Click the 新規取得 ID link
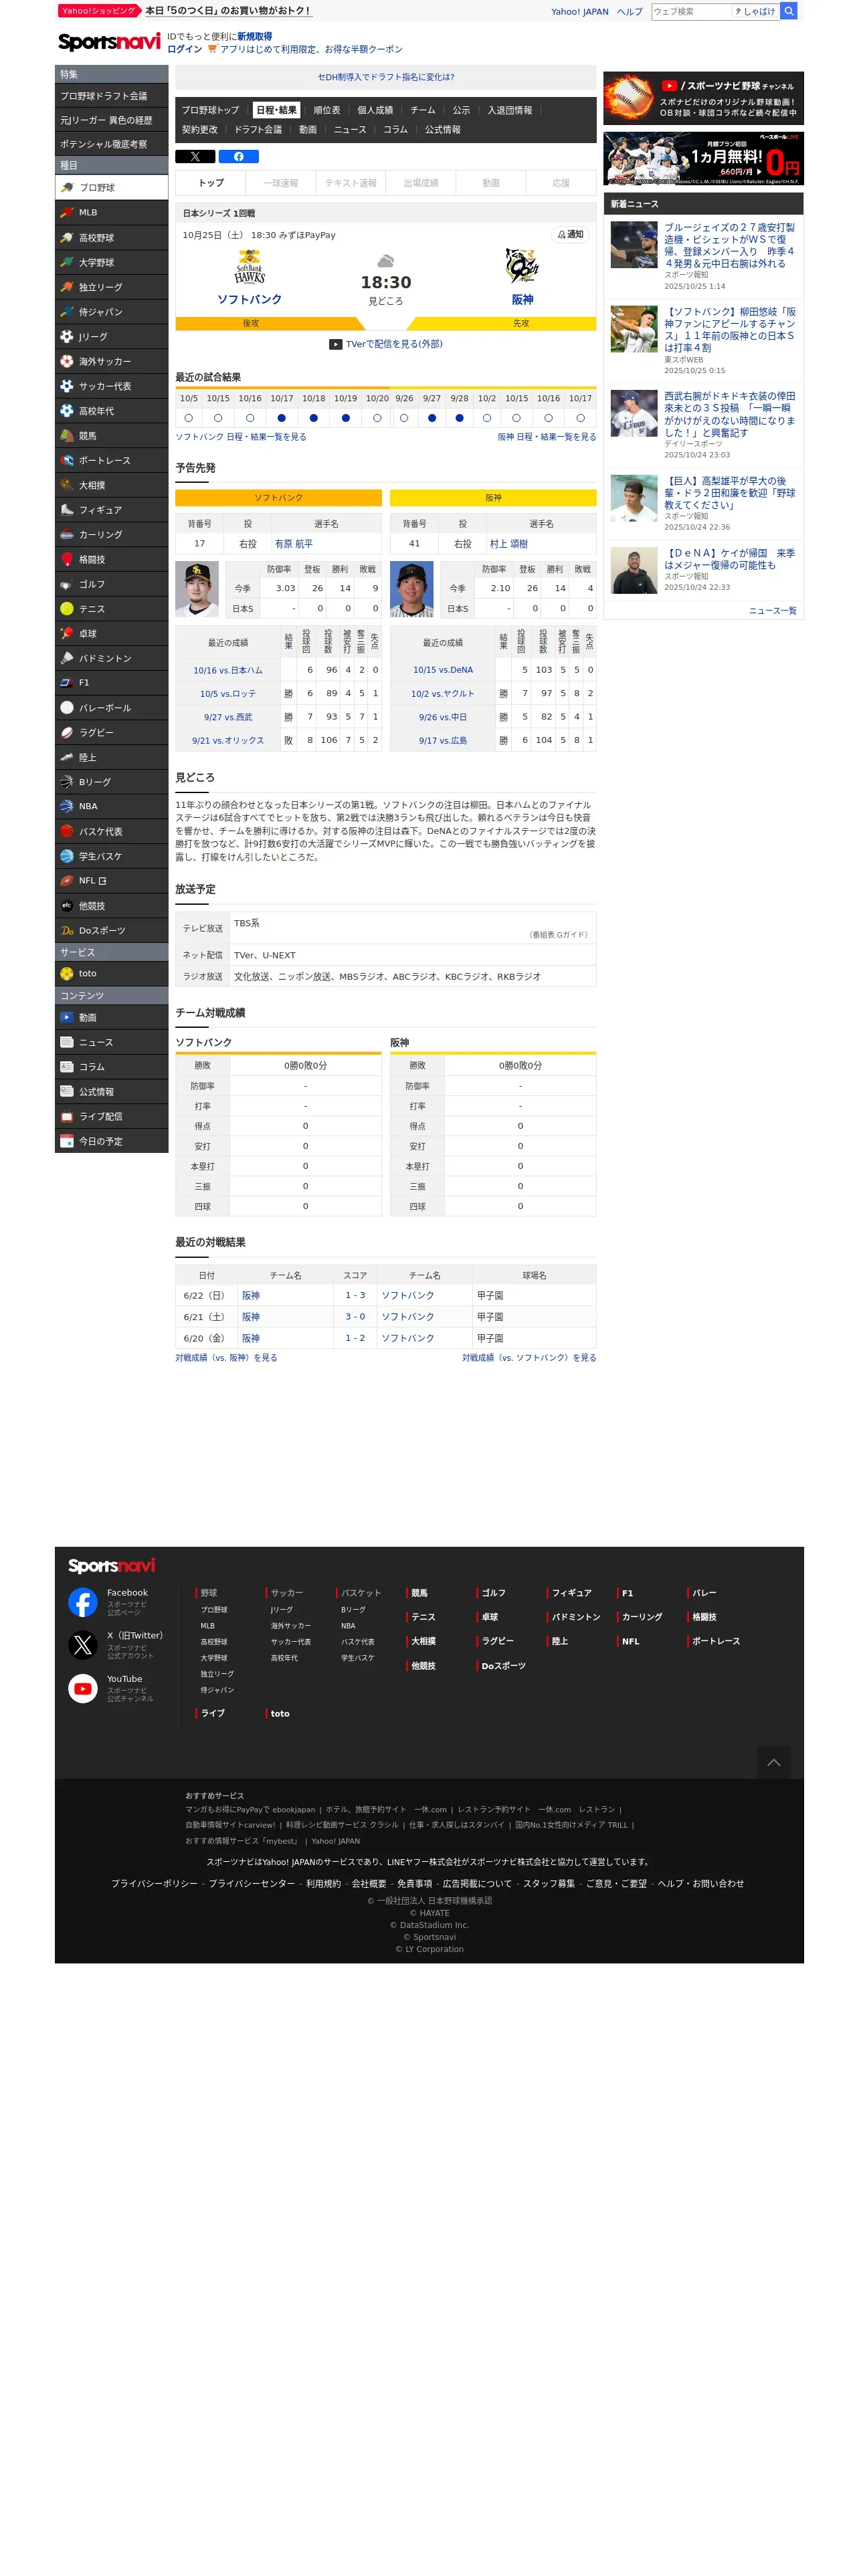The image size is (859, 2576). point(254,36)
